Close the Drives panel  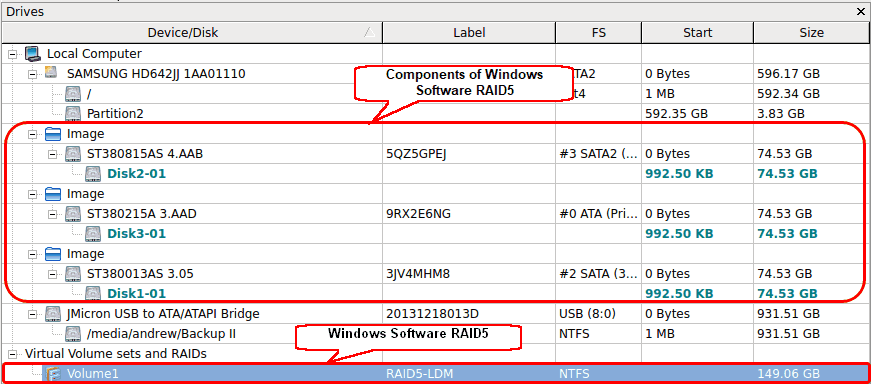862,11
